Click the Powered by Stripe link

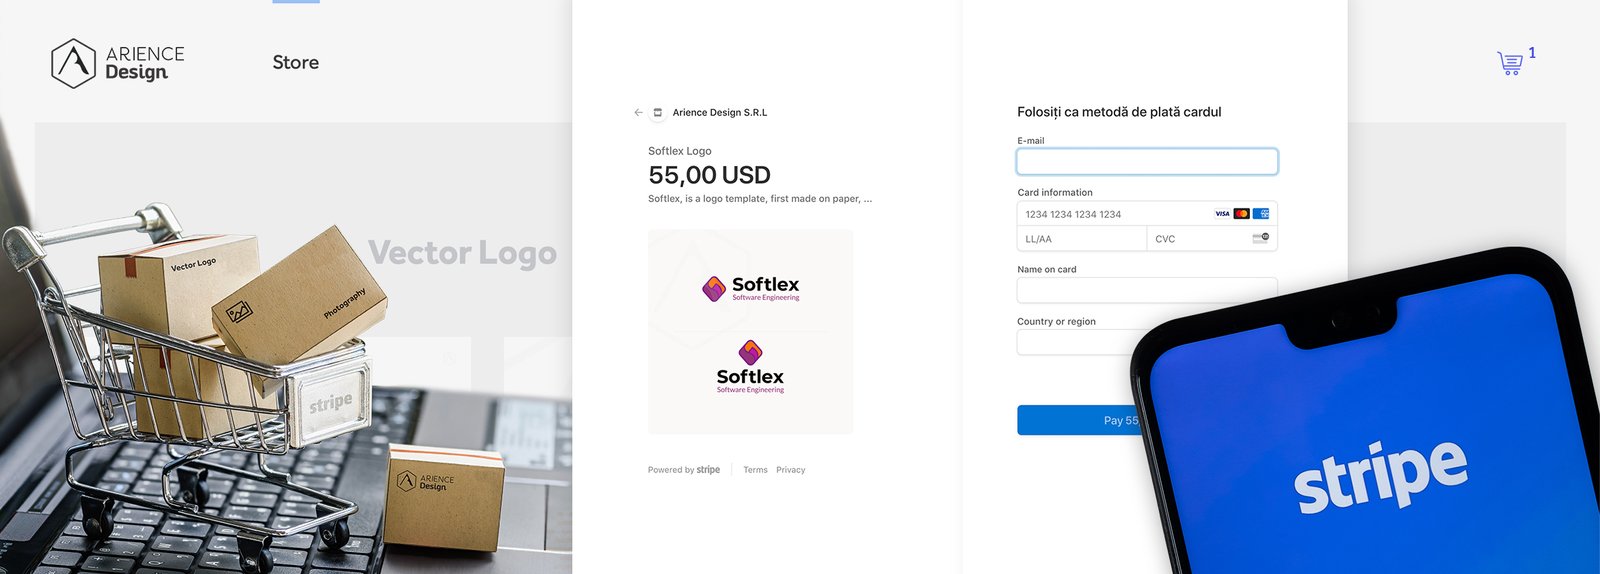pyautogui.click(x=684, y=470)
